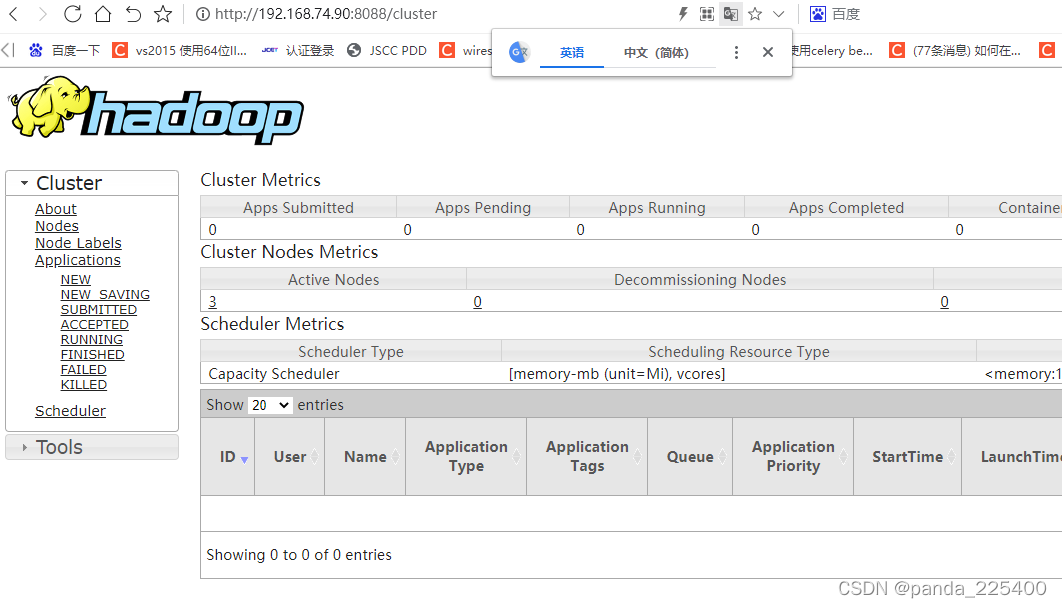Open the Applications link
This screenshot has width=1062, height=608.
click(x=78, y=260)
